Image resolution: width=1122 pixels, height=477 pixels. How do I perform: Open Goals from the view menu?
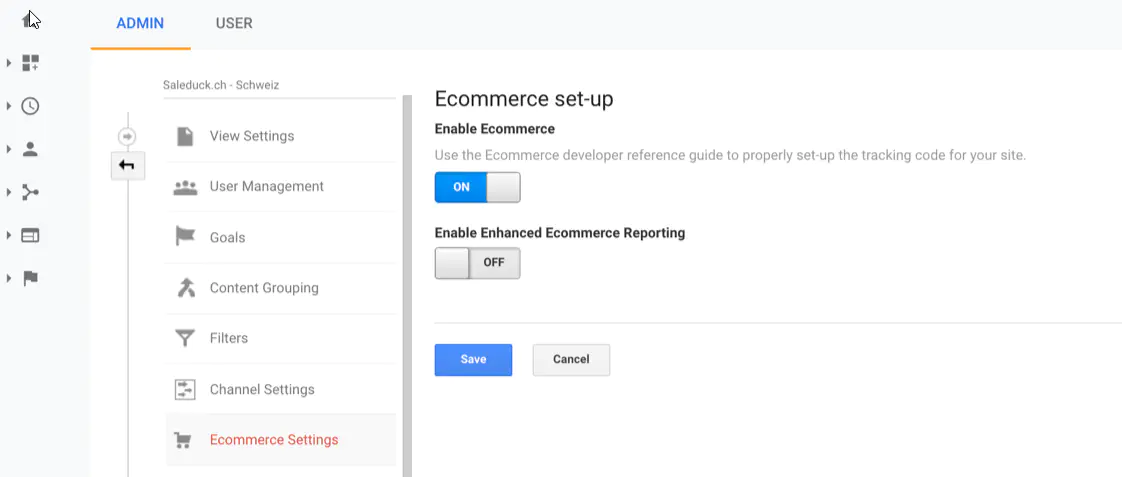pyautogui.click(x=227, y=237)
